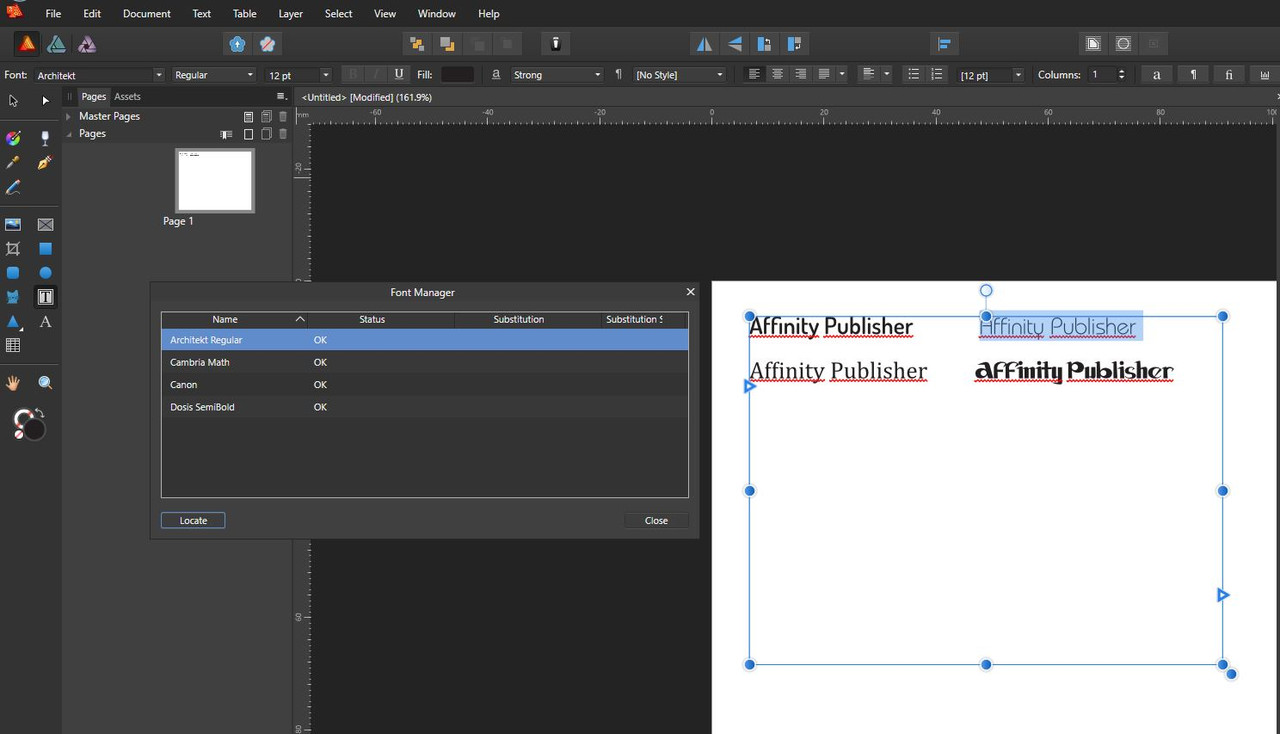Select the Table tool

[13, 346]
